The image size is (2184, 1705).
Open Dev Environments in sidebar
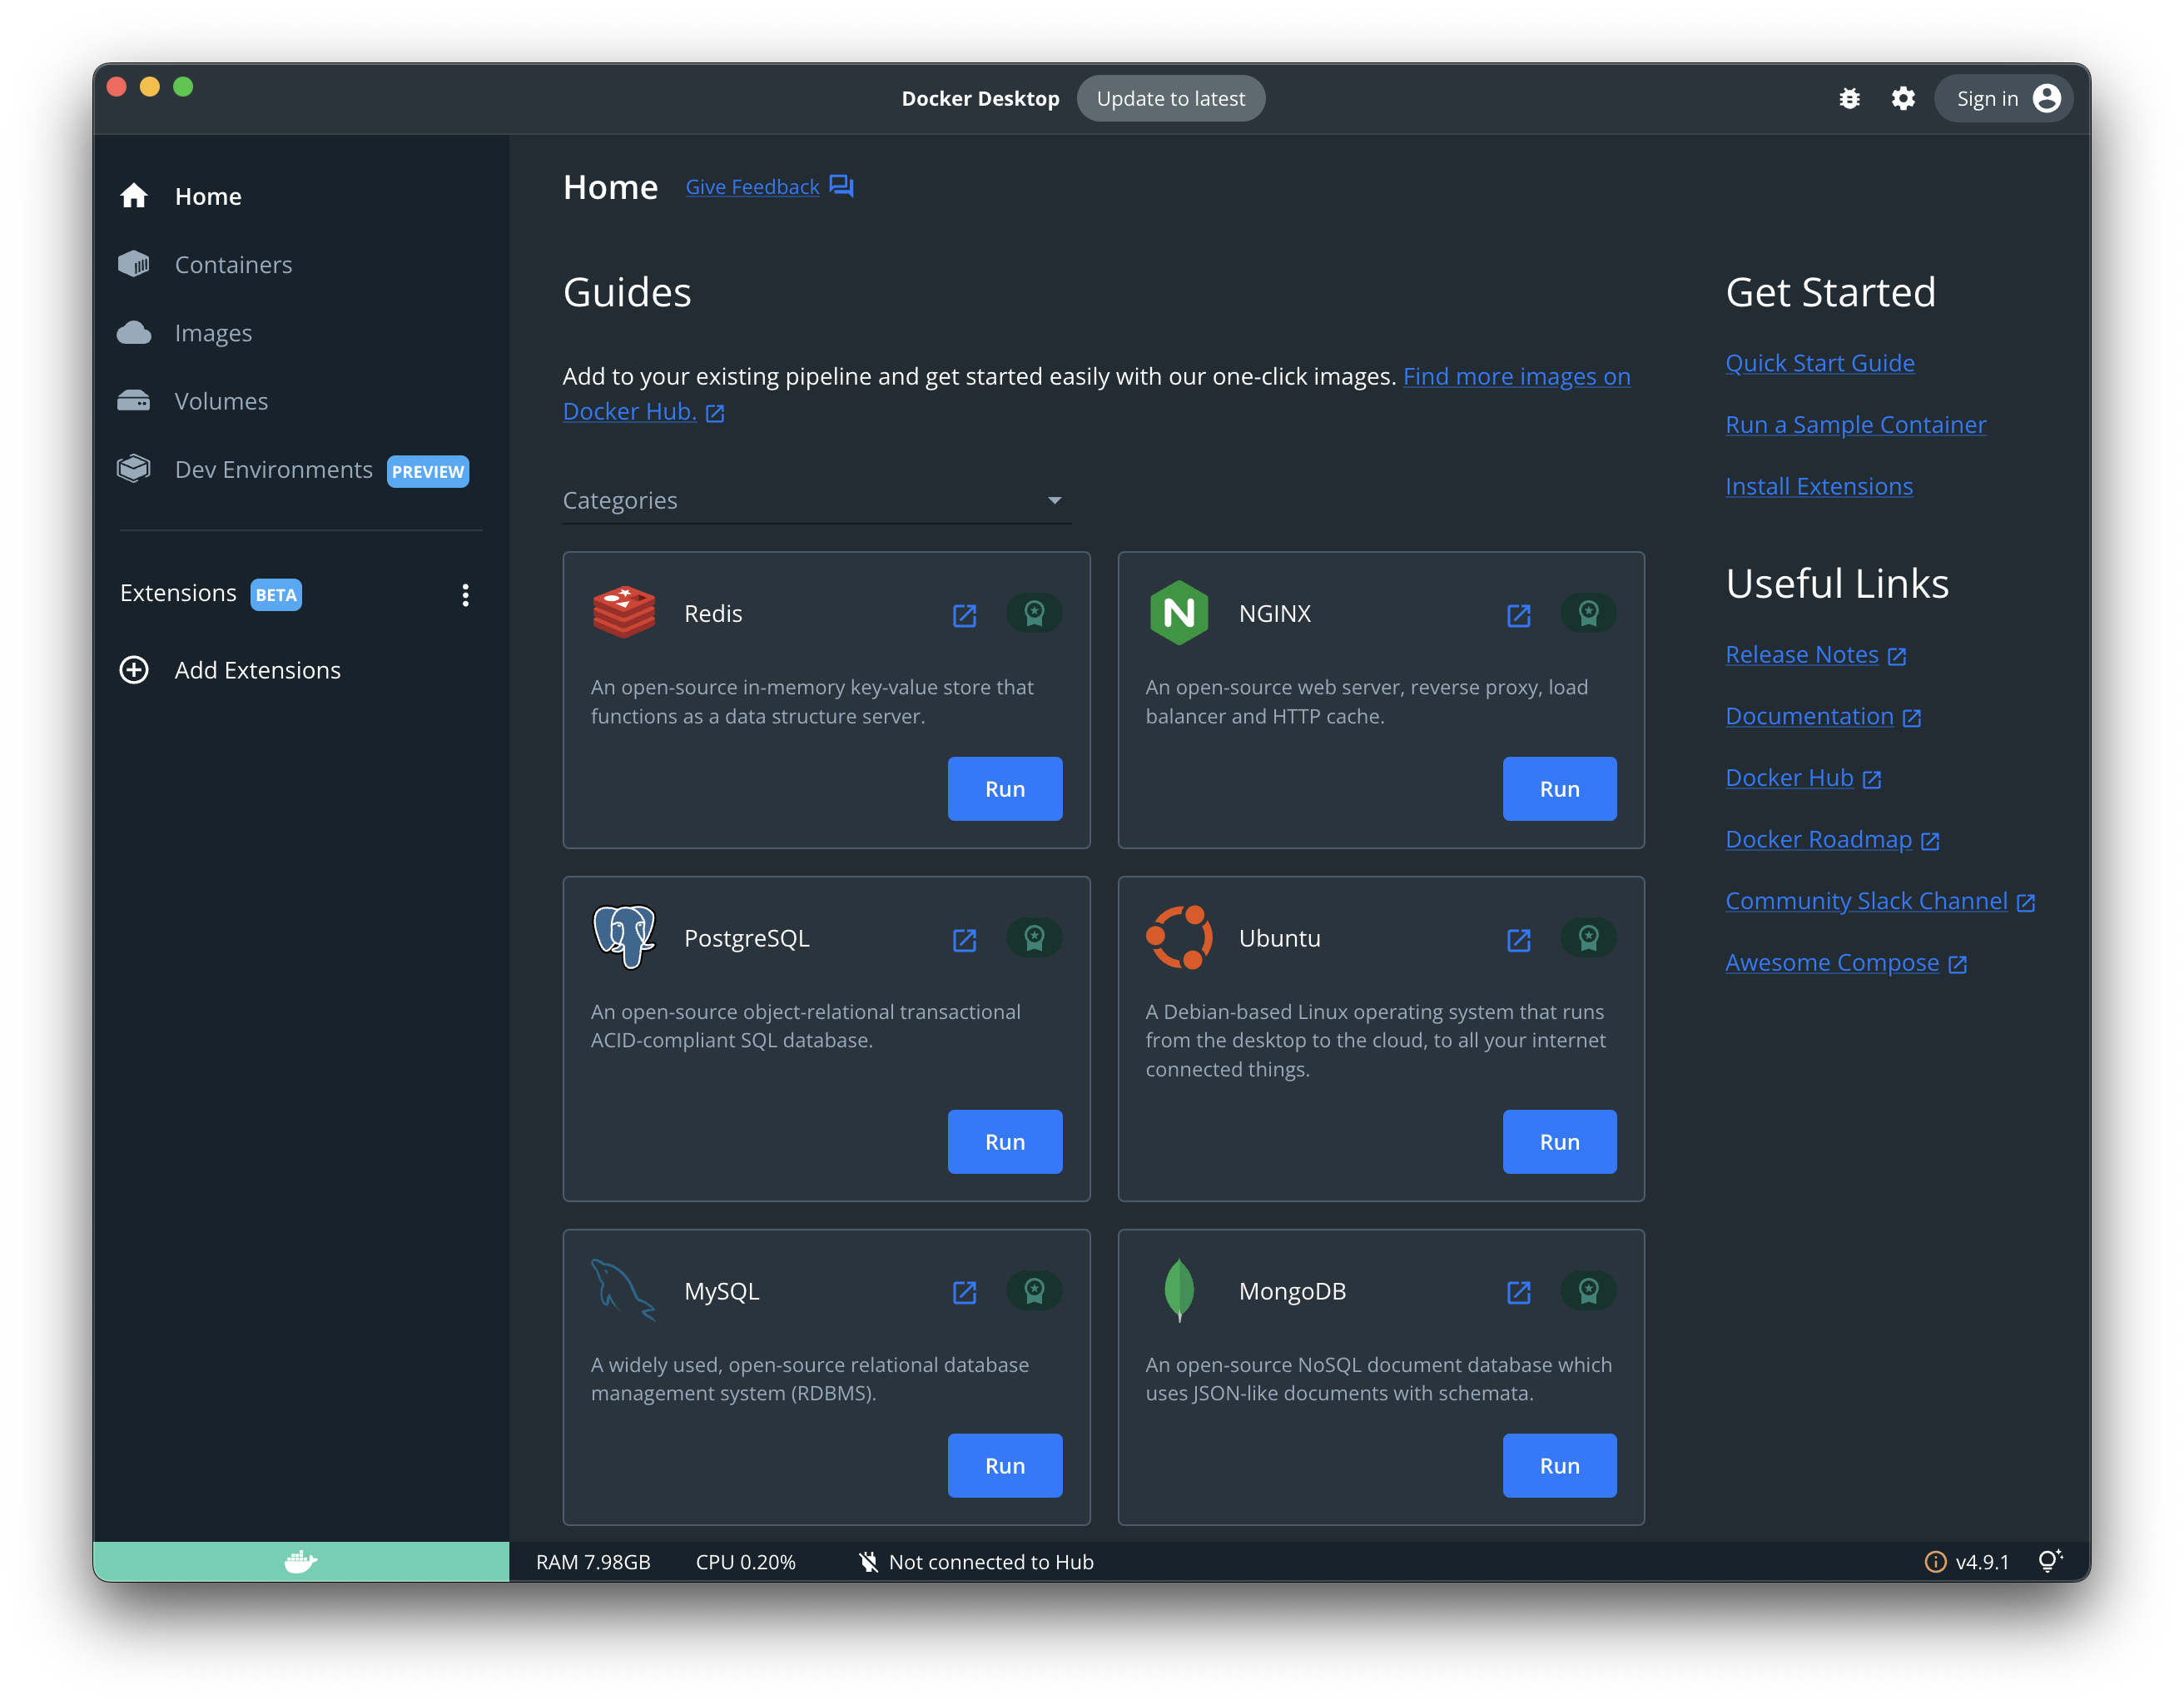tap(300, 469)
